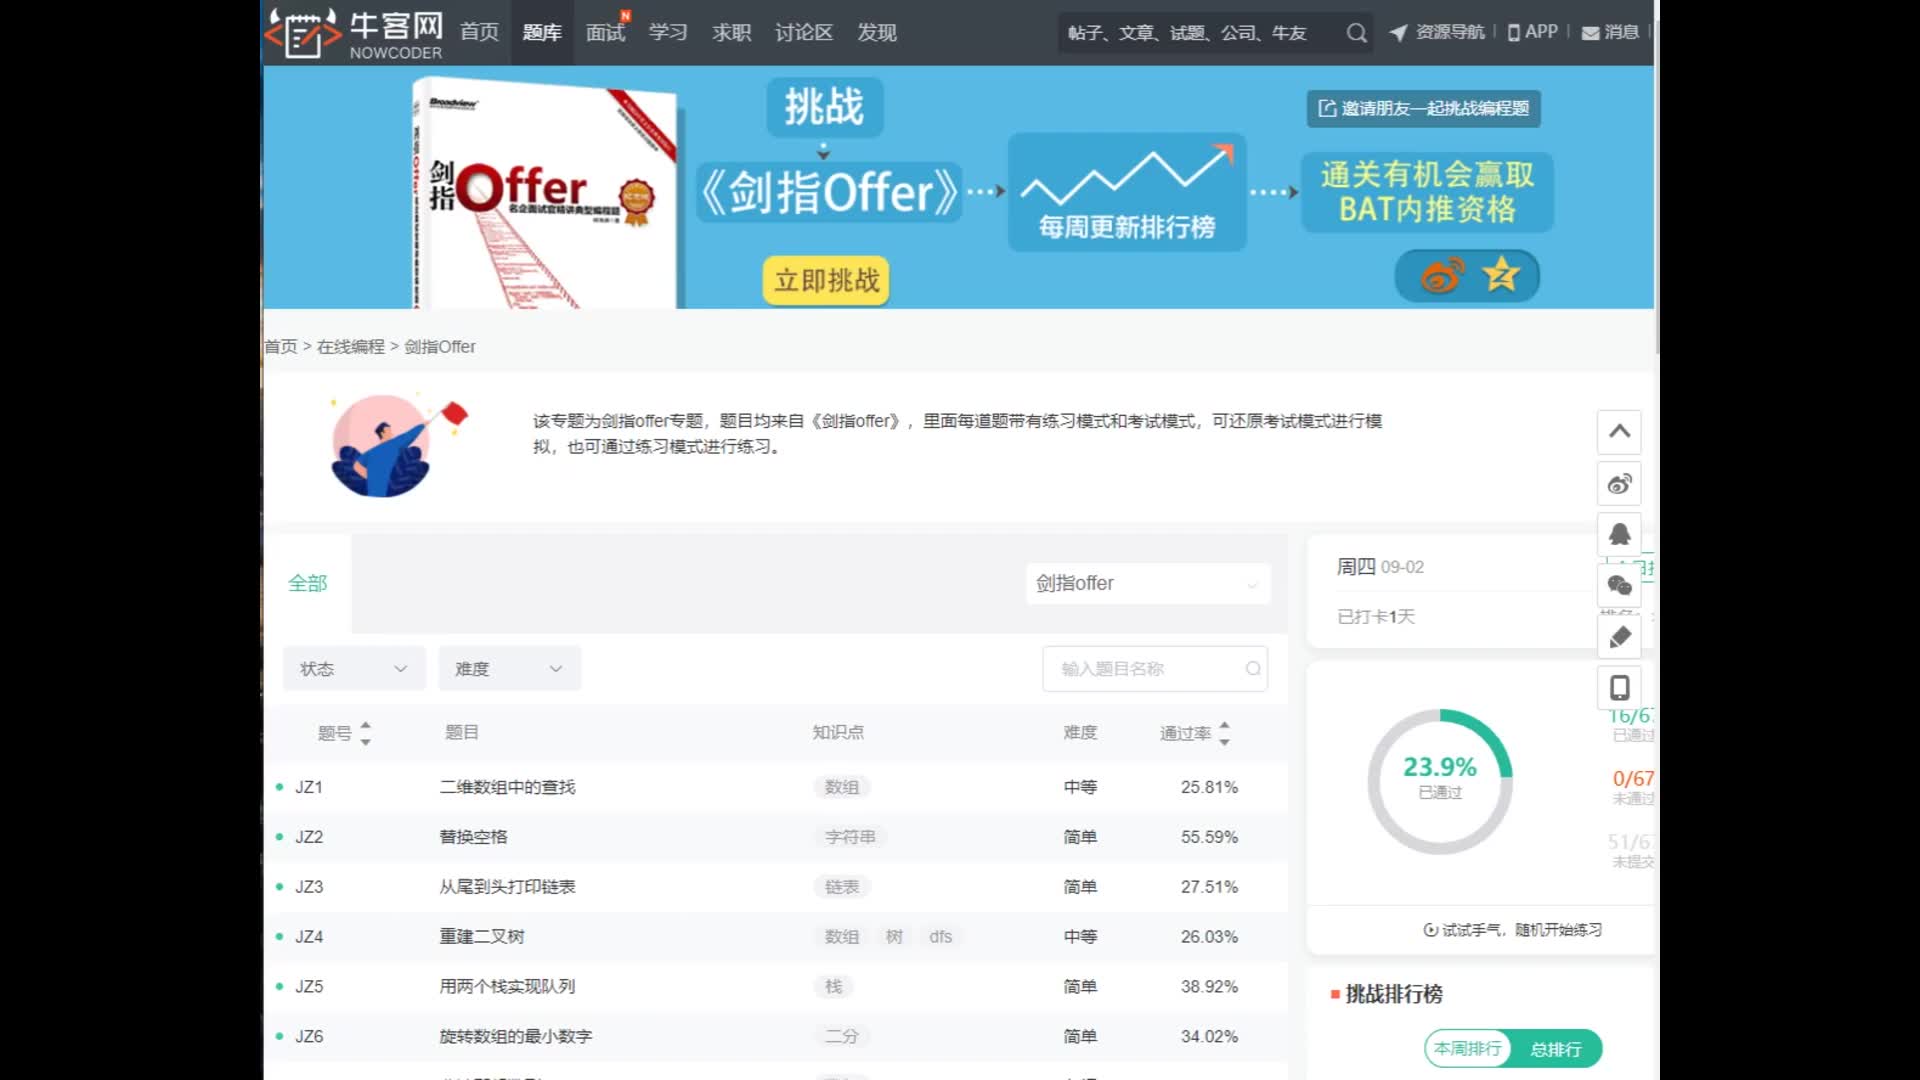Click 首页 breadcrumb link
The width and height of the screenshot is (1920, 1080).
coord(281,347)
